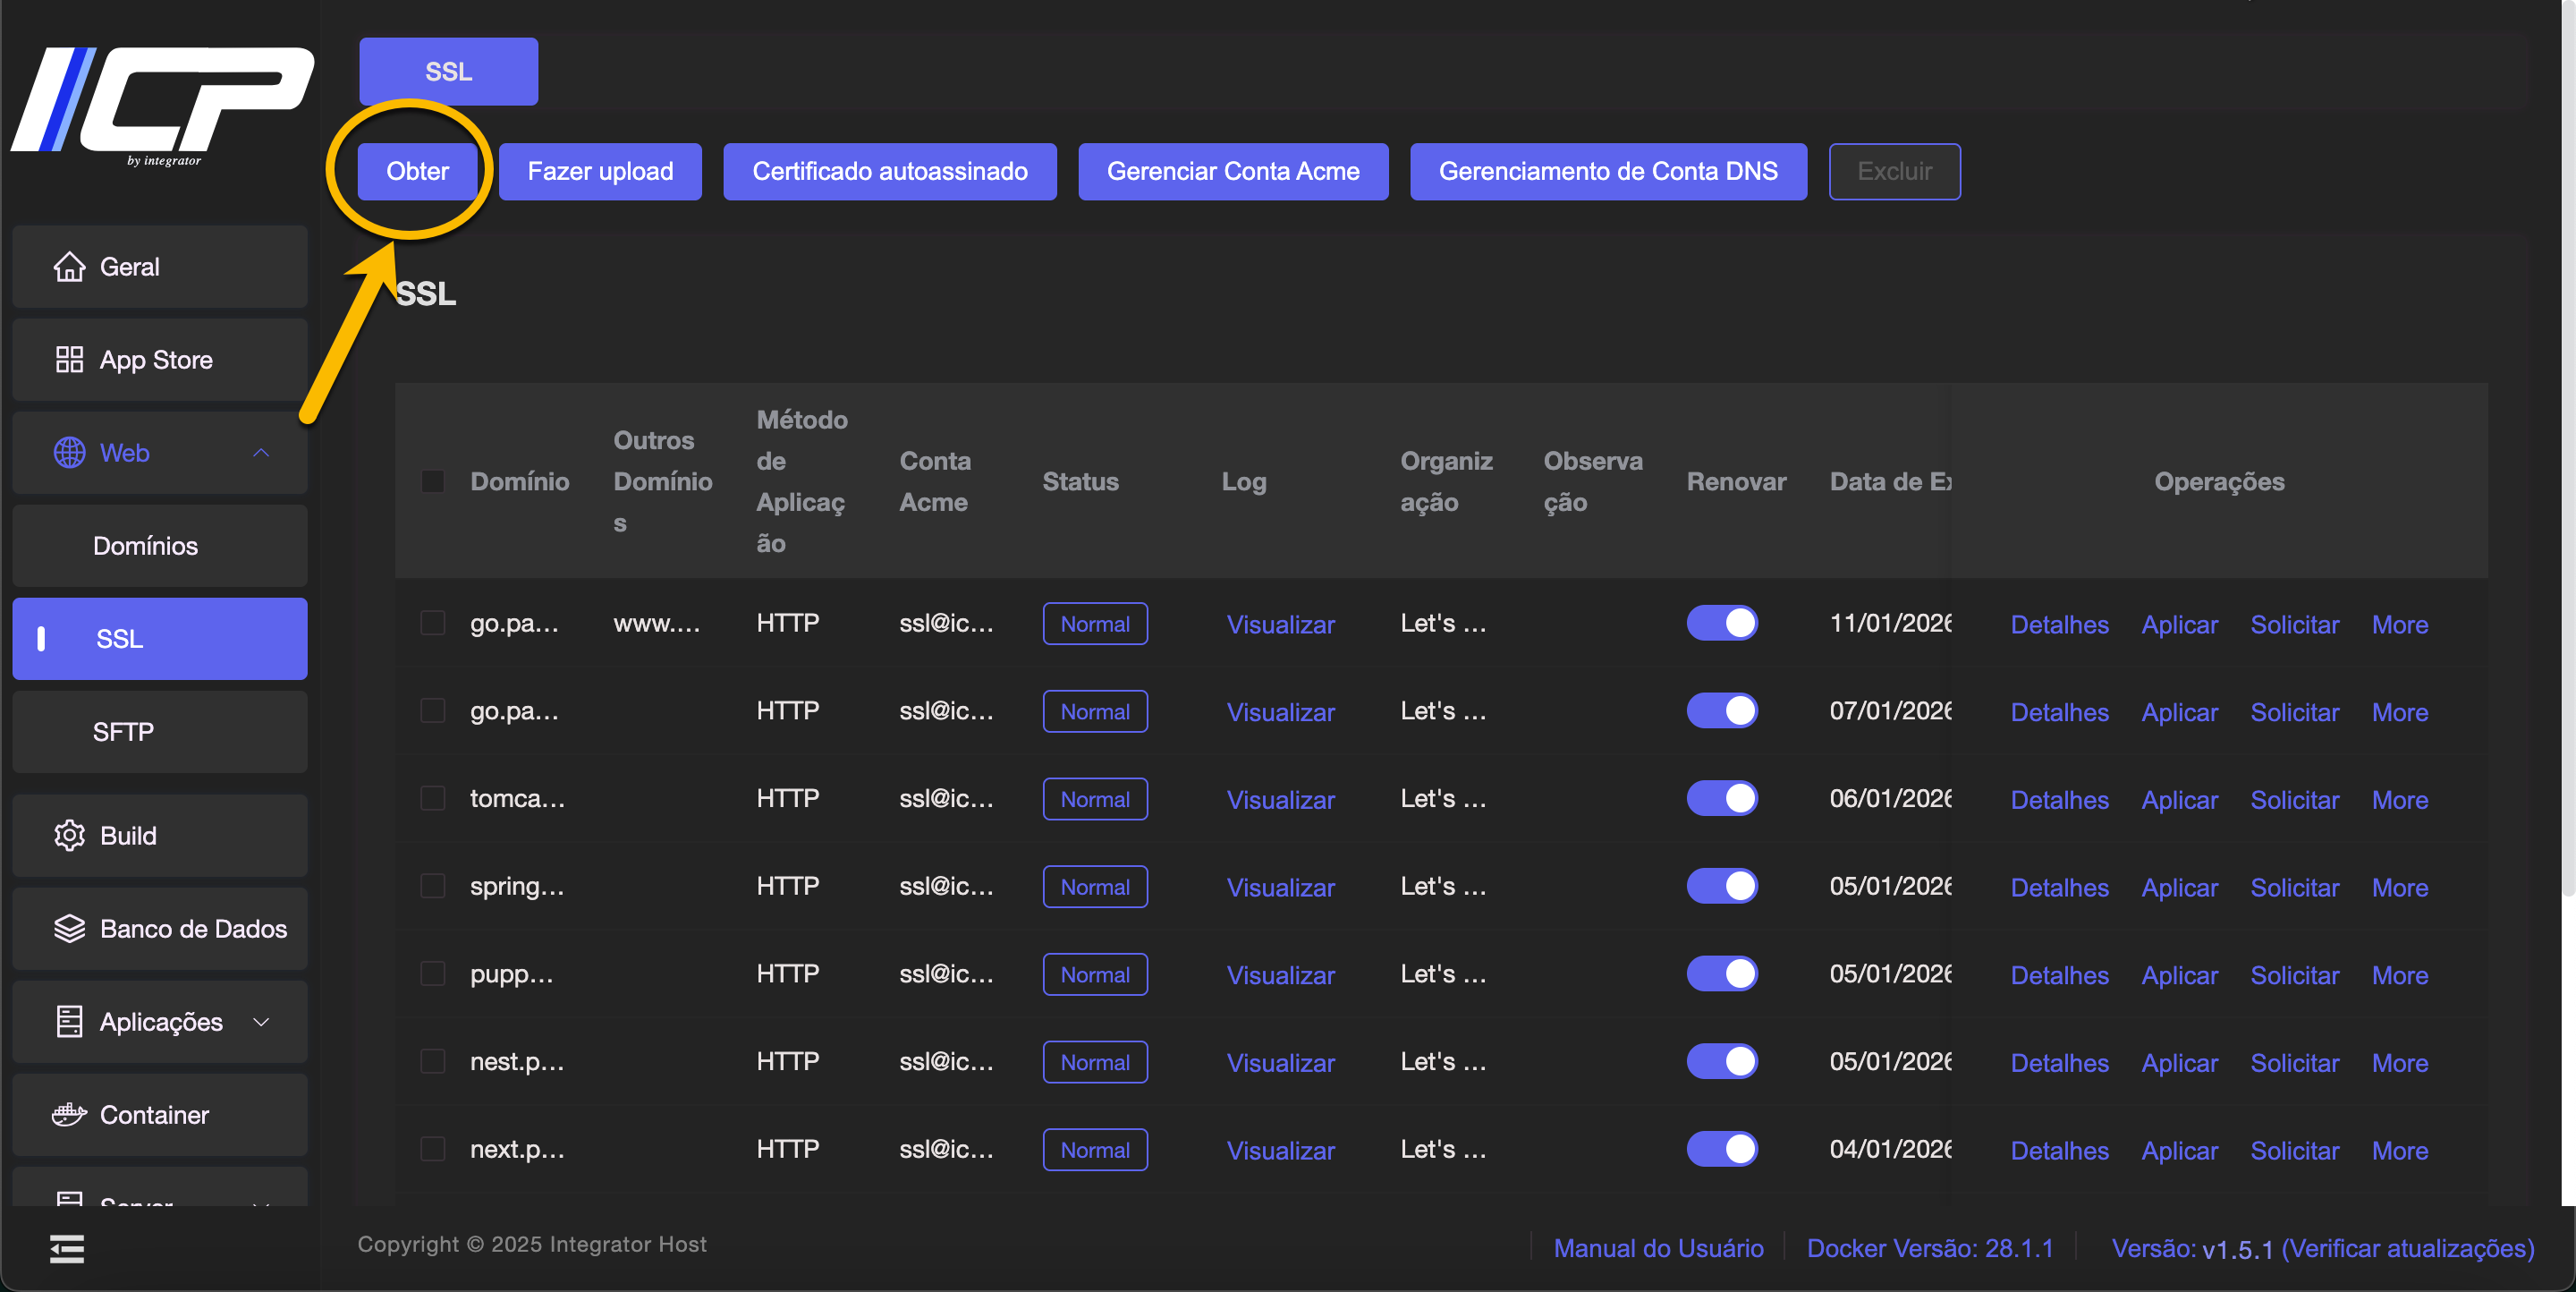
Task: Click the Obter button
Action: [417, 172]
